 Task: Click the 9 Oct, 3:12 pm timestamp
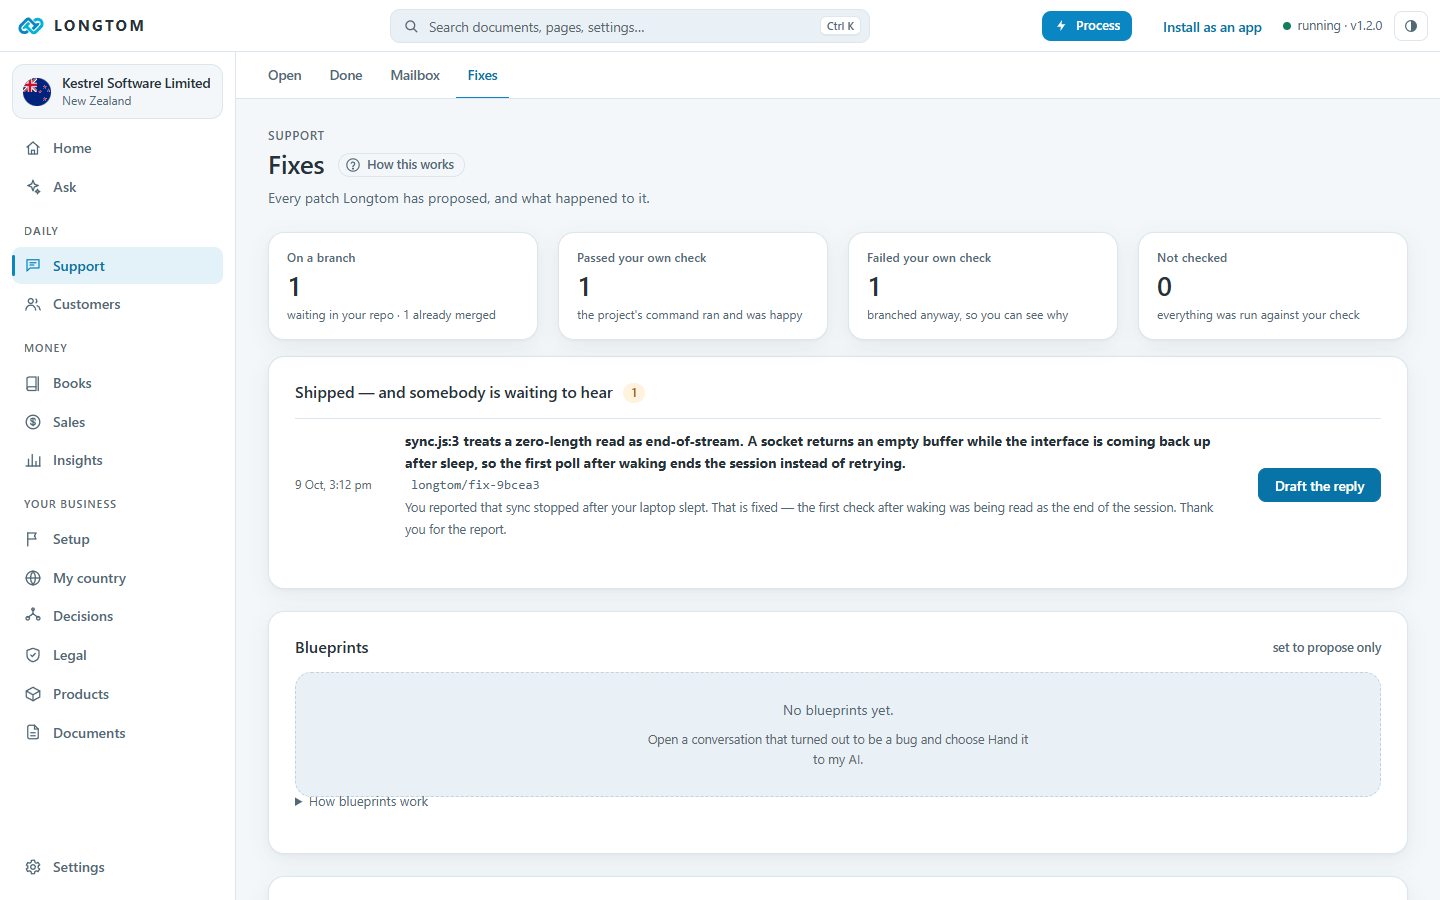[333, 485]
